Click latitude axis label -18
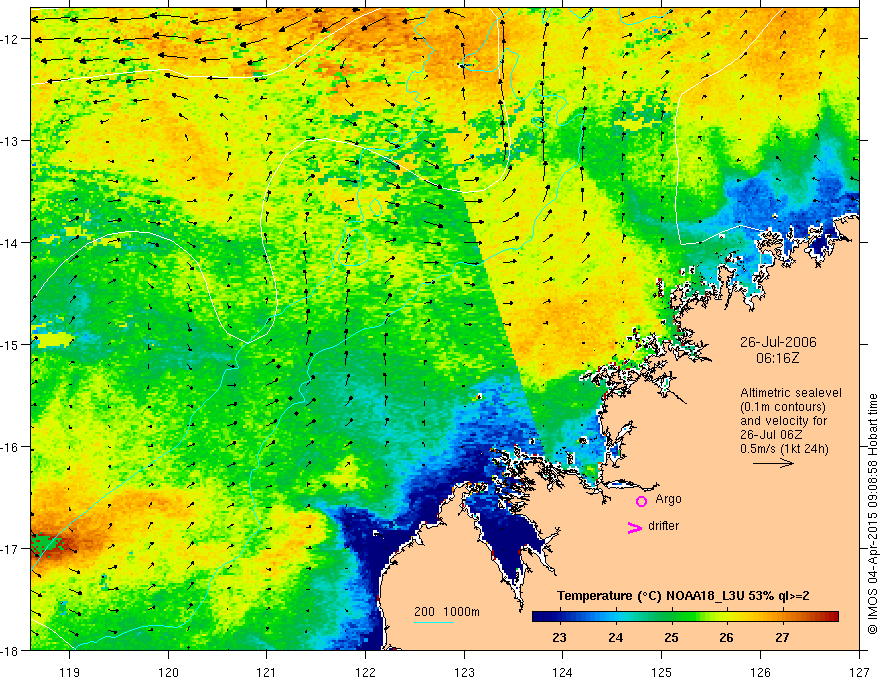Viewport: 880px width, 680px height. 10,651
